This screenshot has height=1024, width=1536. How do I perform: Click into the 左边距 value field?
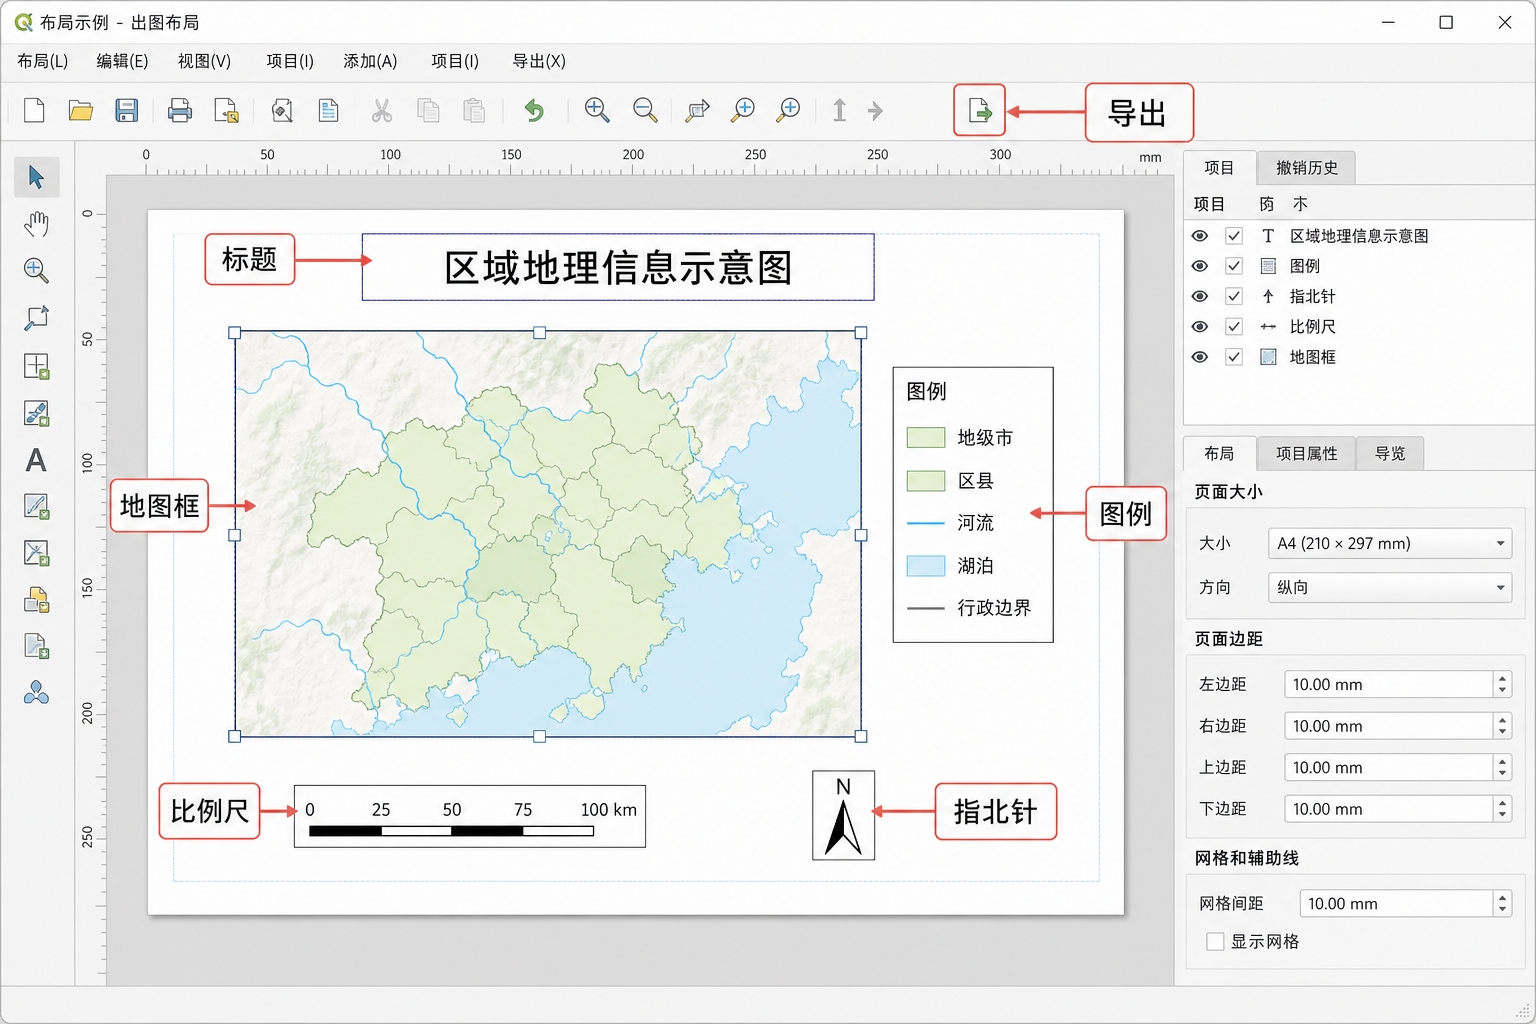click(x=1389, y=684)
